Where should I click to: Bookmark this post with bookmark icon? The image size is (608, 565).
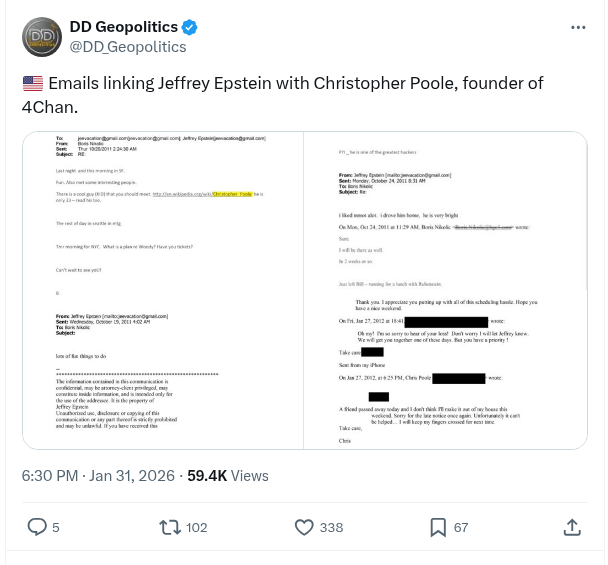438,527
